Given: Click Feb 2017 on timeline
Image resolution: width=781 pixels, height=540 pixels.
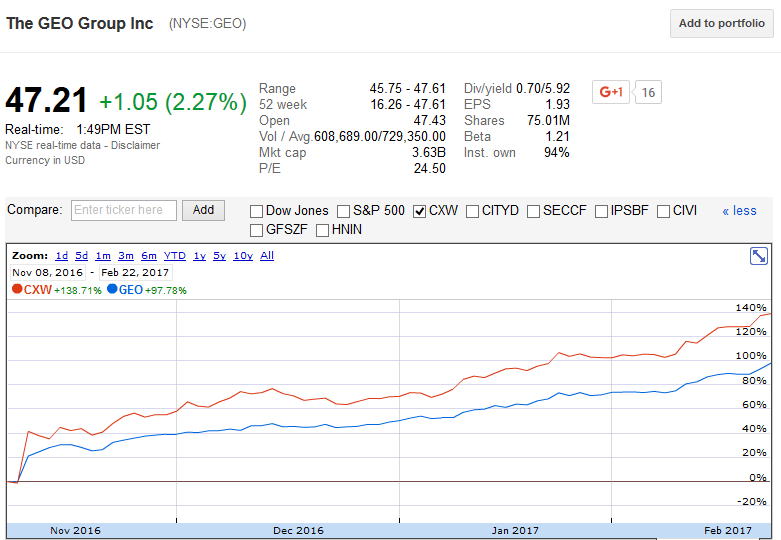Looking at the screenshot, I should click(728, 531).
